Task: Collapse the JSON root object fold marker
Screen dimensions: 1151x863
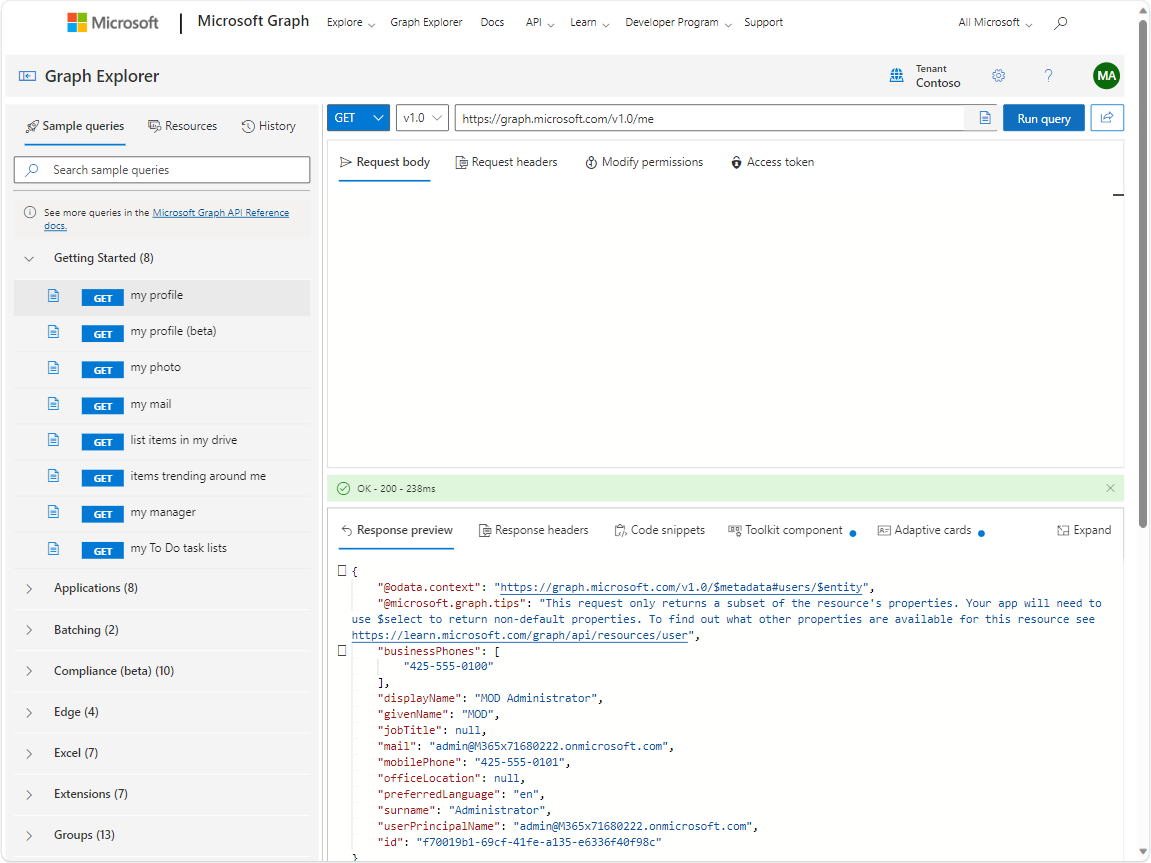Action: coord(342,570)
